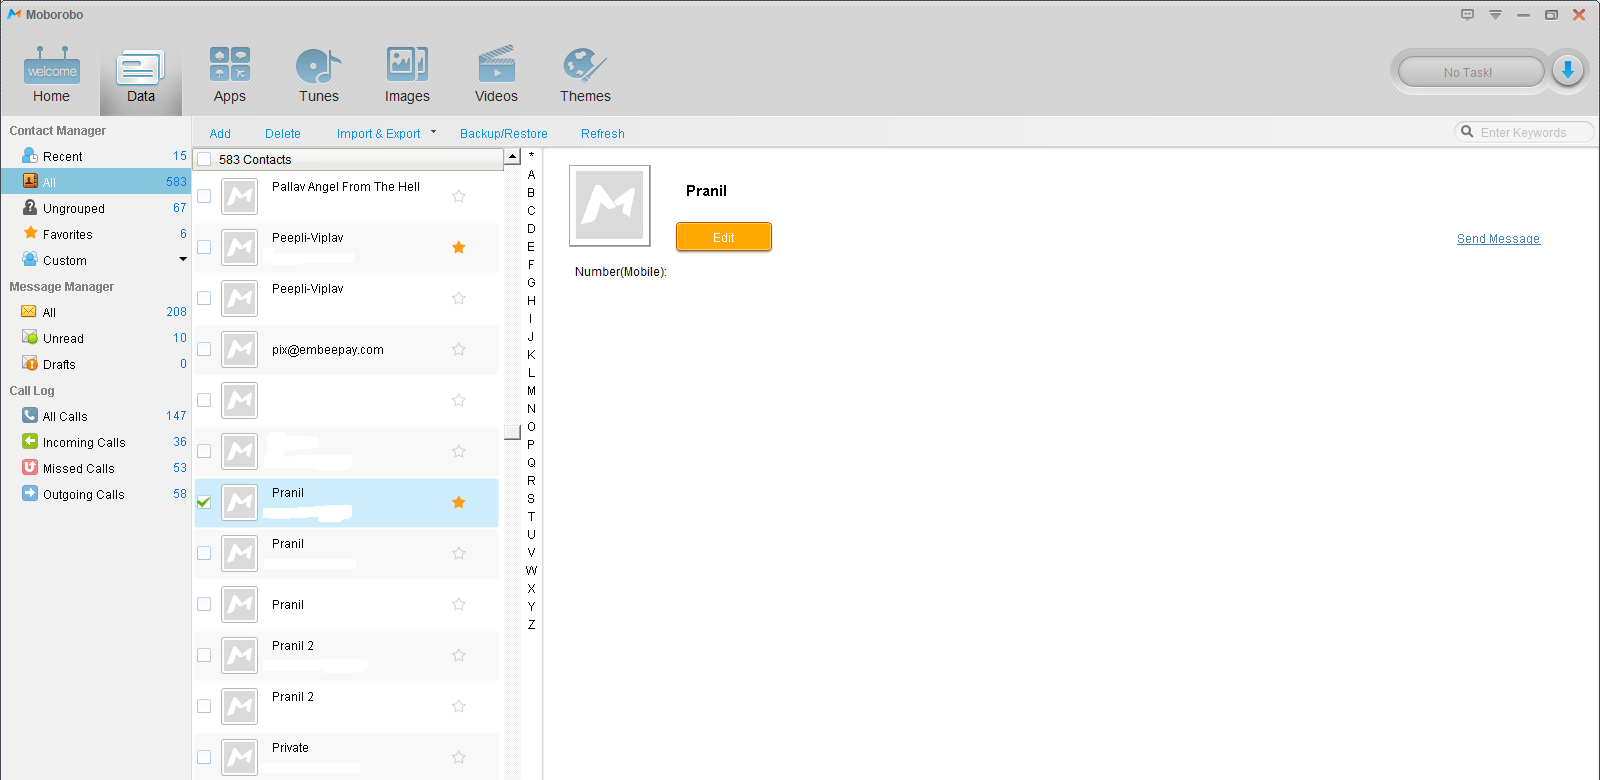Jump to contacts under letter S
Image resolution: width=1600 pixels, height=780 pixels.
point(531,498)
